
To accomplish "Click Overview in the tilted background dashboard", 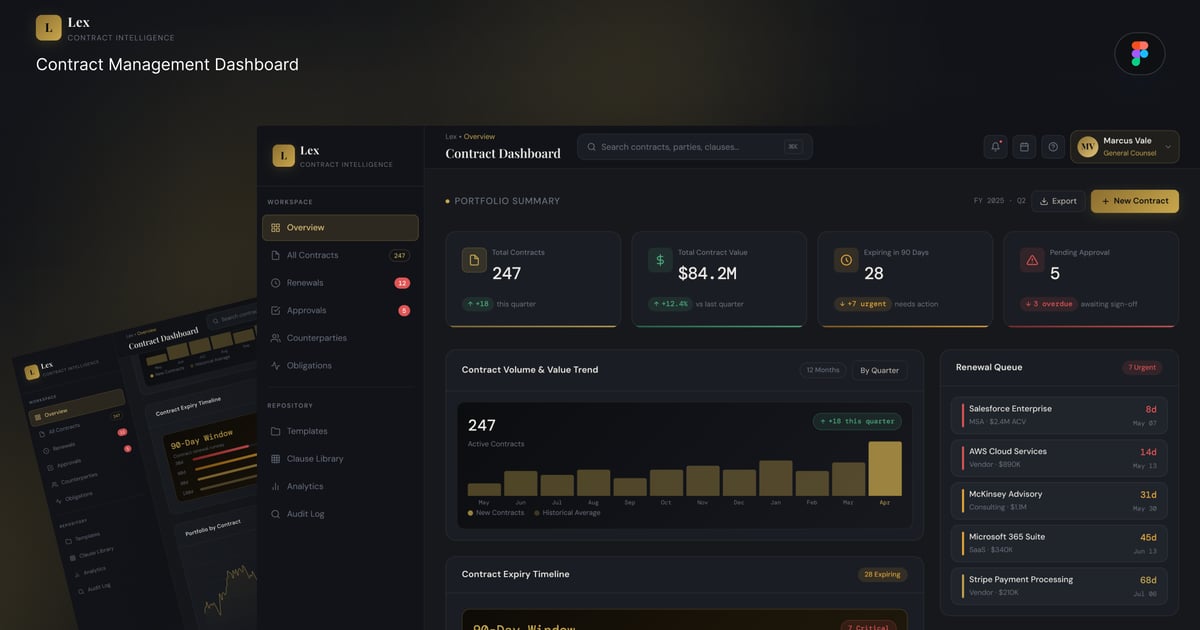I will coord(75,409).
